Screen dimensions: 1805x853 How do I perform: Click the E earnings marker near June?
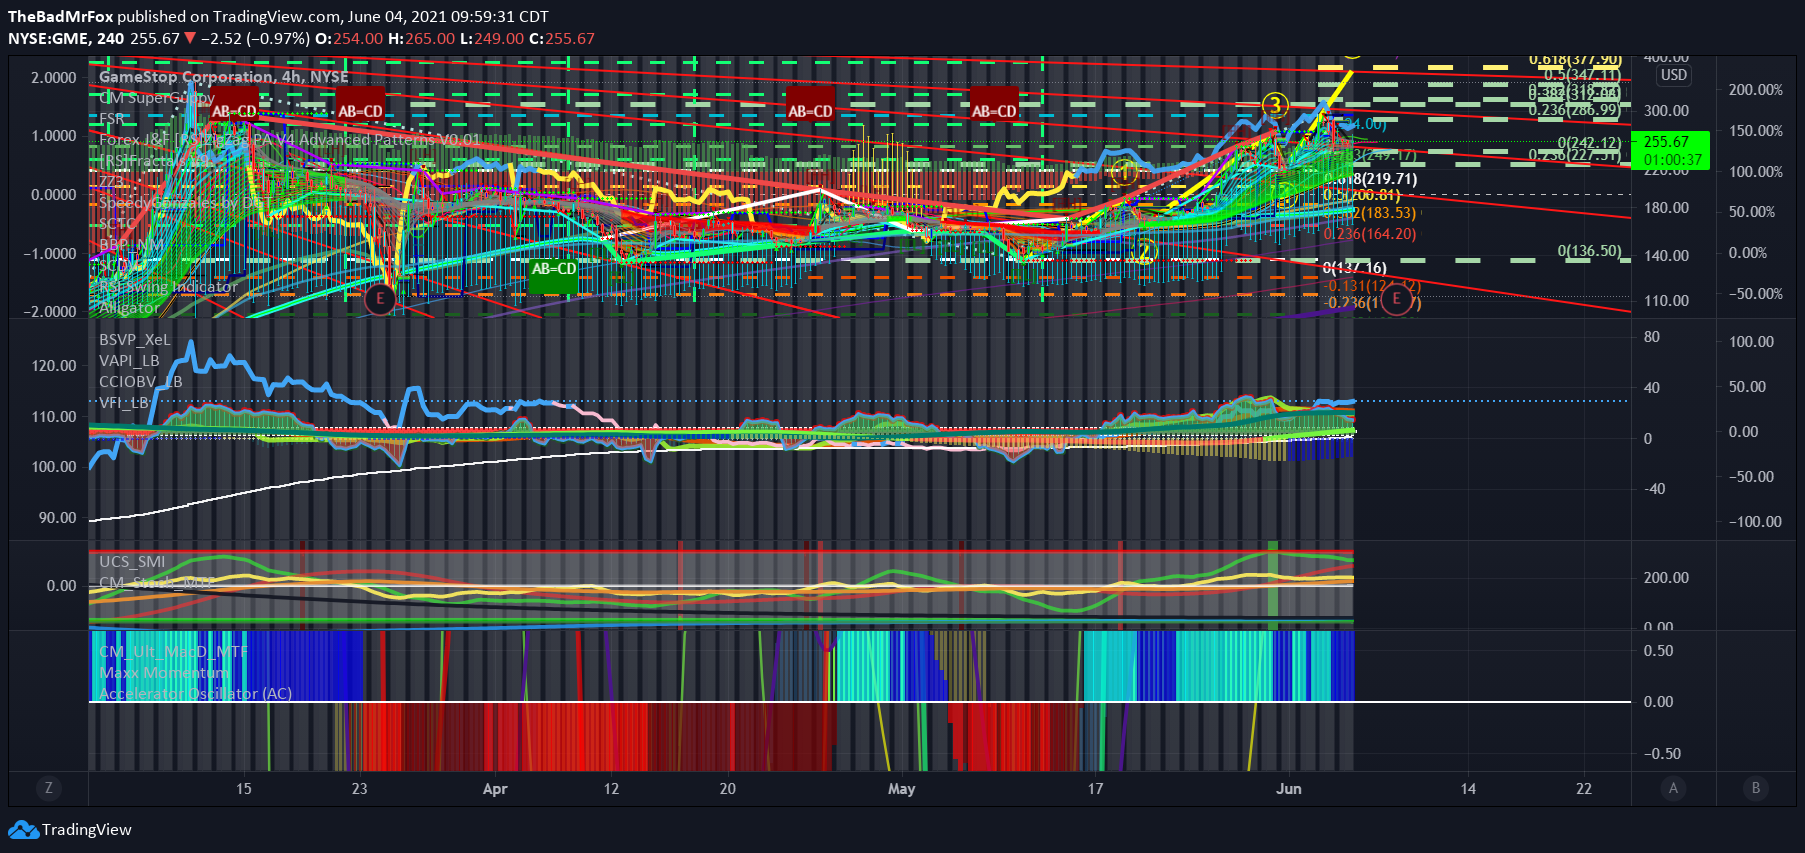[1397, 298]
